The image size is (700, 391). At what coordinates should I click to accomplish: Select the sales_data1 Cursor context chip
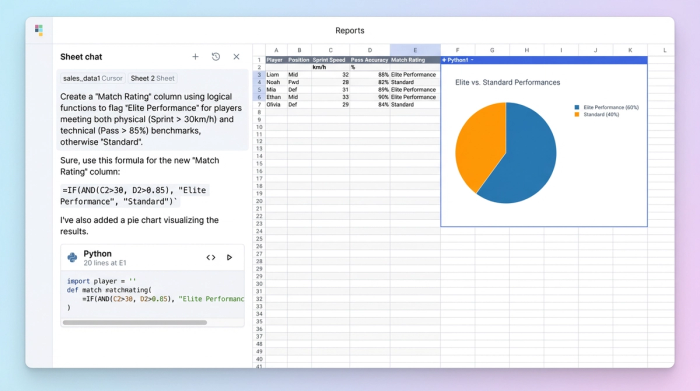tap(92, 78)
